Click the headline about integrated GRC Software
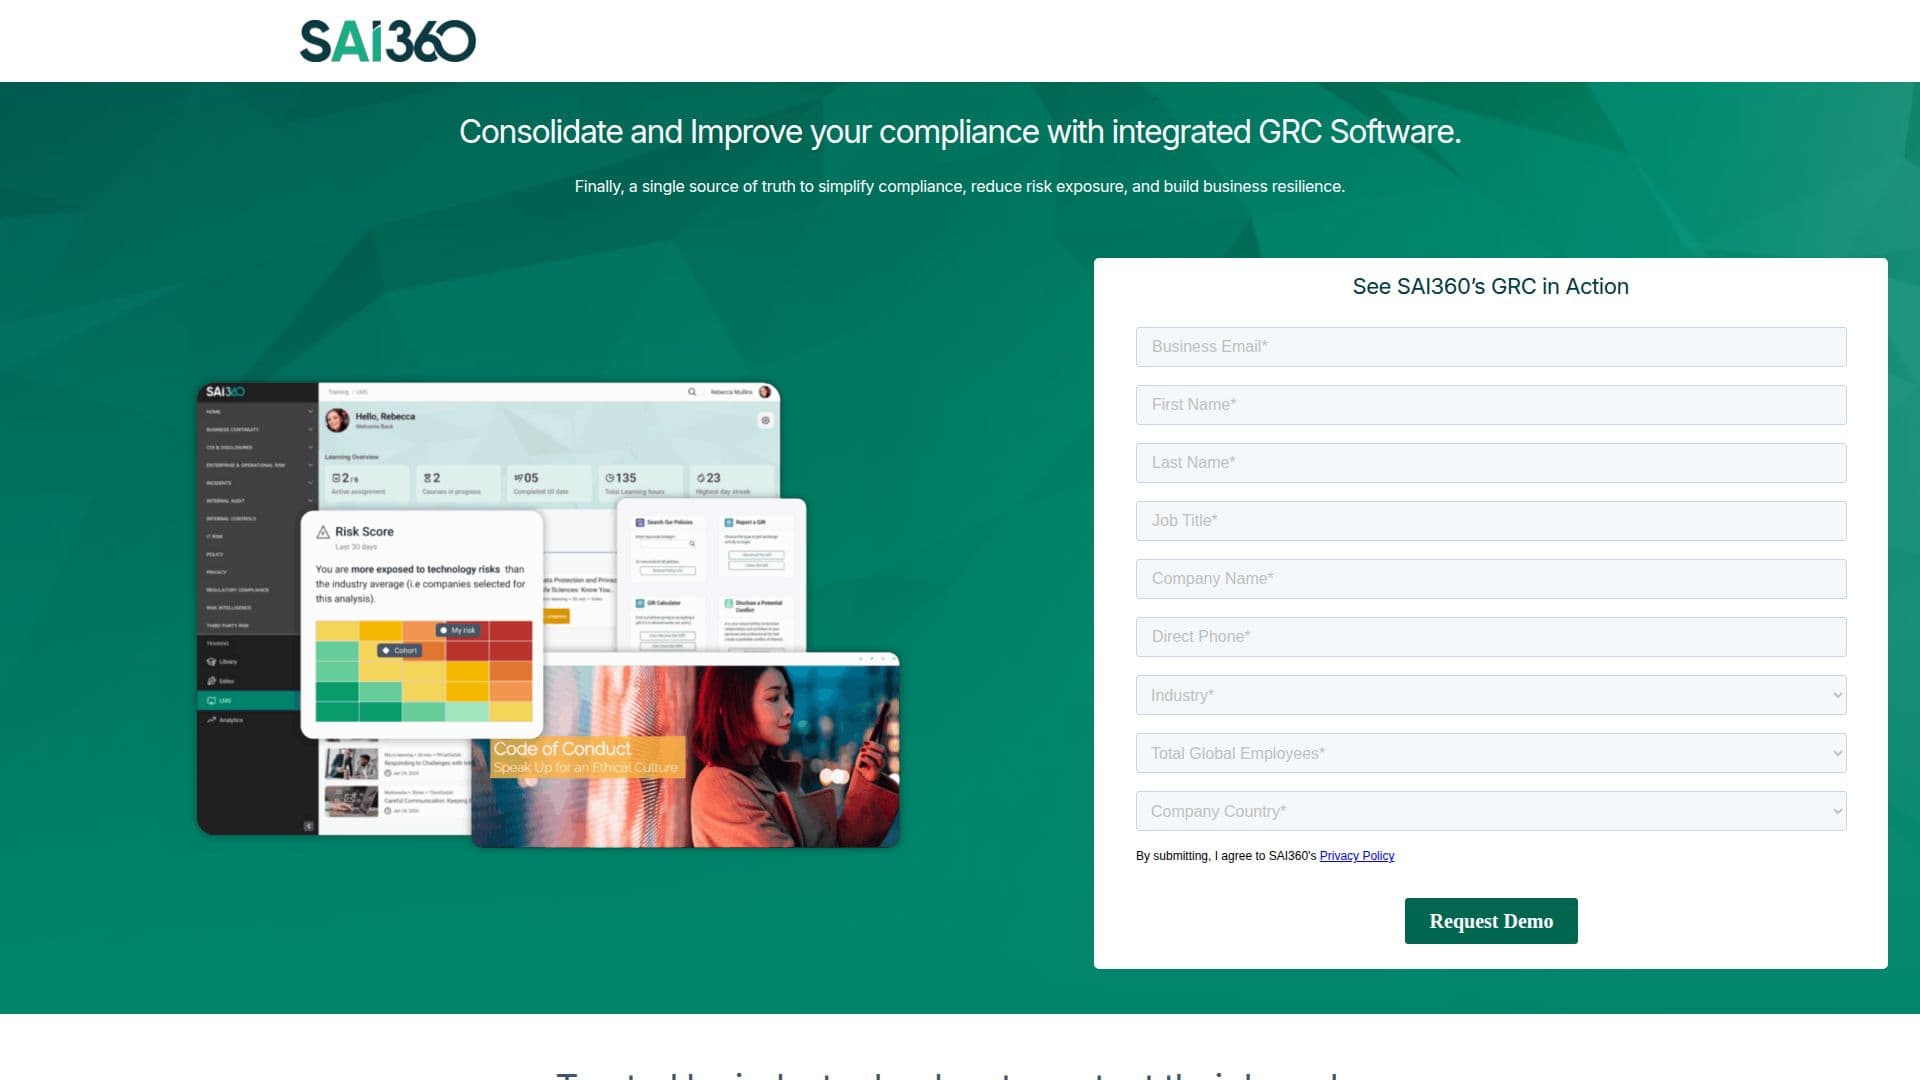 tap(960, 132)
